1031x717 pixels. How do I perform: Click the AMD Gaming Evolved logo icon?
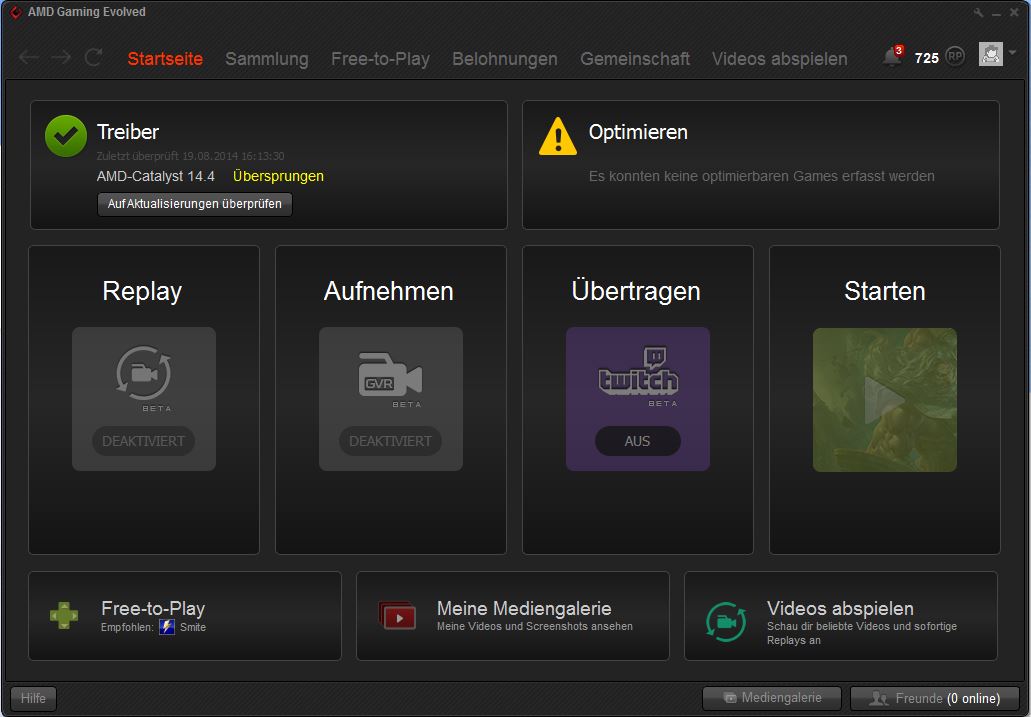(15, 12)
